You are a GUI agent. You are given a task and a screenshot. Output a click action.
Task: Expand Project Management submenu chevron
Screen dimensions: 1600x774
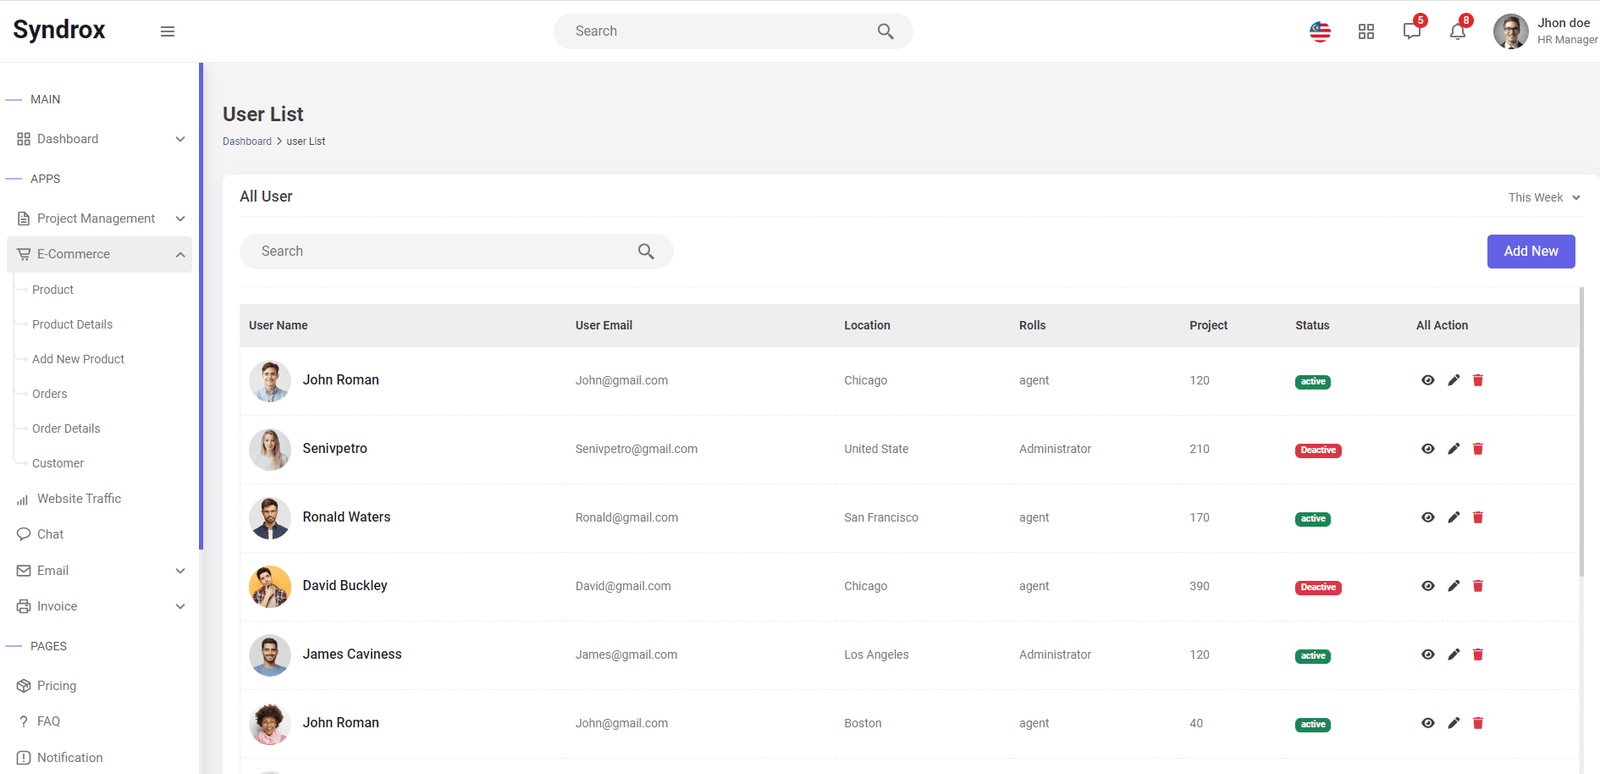[180, 219]
